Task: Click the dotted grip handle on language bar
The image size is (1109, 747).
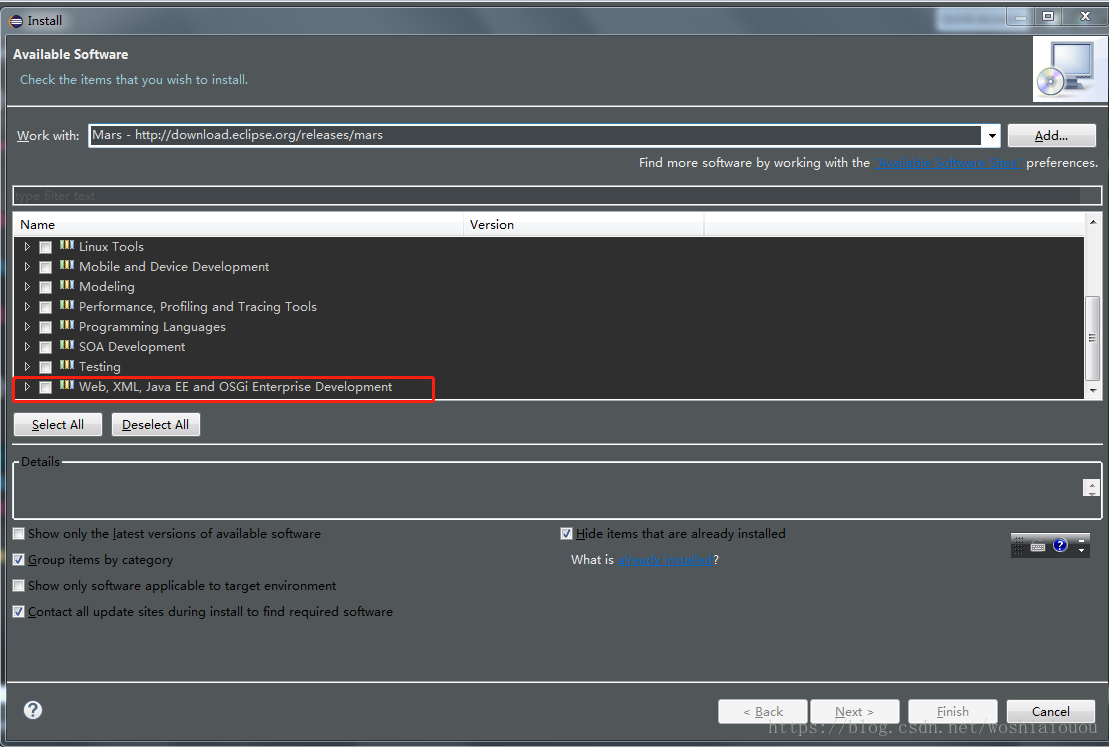Action: (1019, 545)
